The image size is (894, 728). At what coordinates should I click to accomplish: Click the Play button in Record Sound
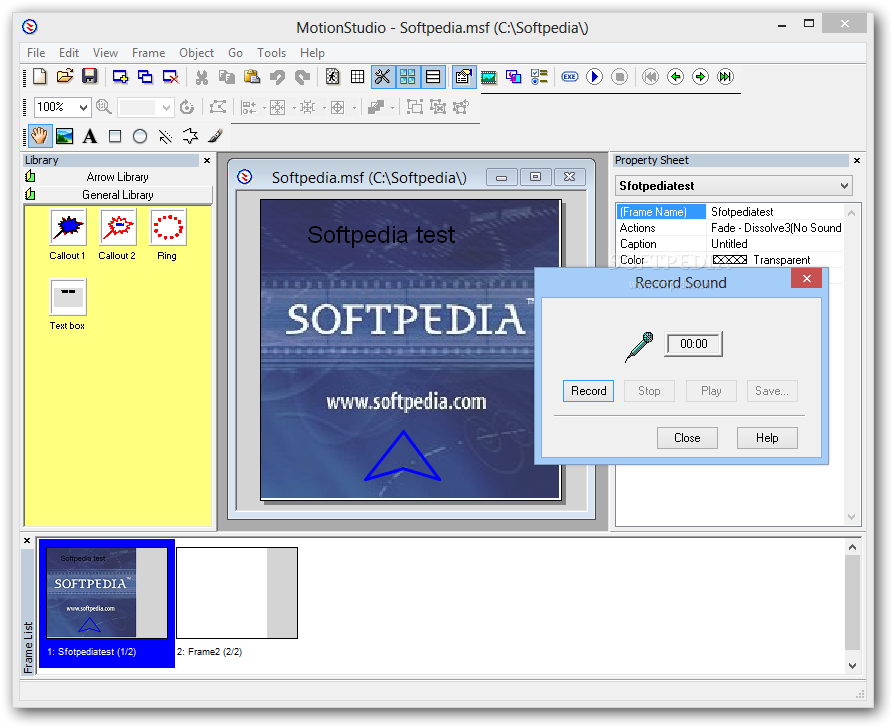tap(711, 391)
